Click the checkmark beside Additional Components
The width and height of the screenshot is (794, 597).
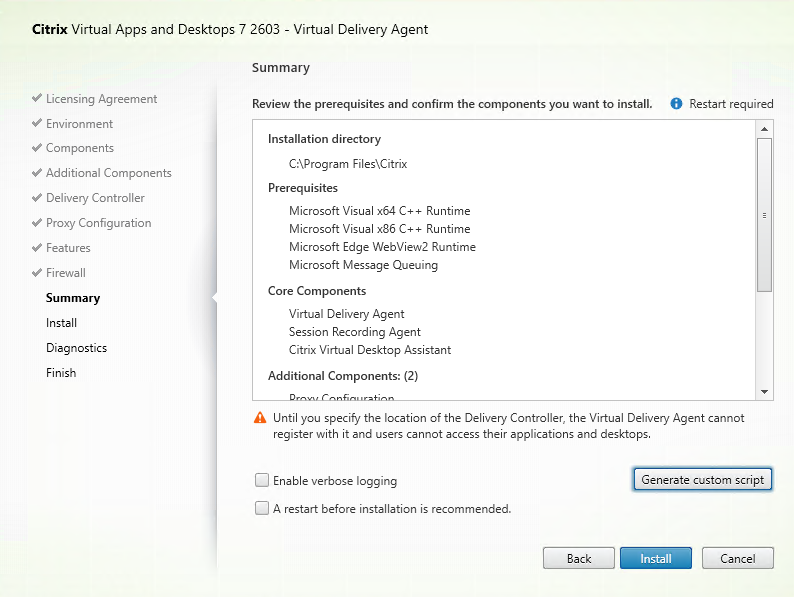(x=36, y=172)
